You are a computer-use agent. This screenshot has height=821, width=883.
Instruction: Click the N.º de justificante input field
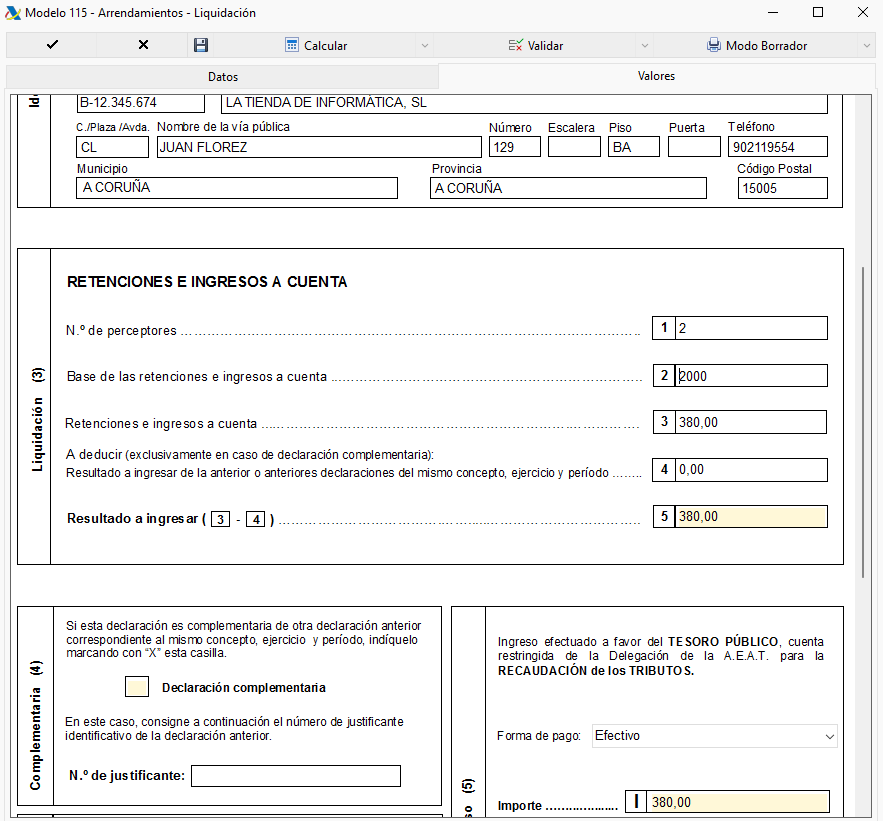pyautogui.click(x=296, y=776)
